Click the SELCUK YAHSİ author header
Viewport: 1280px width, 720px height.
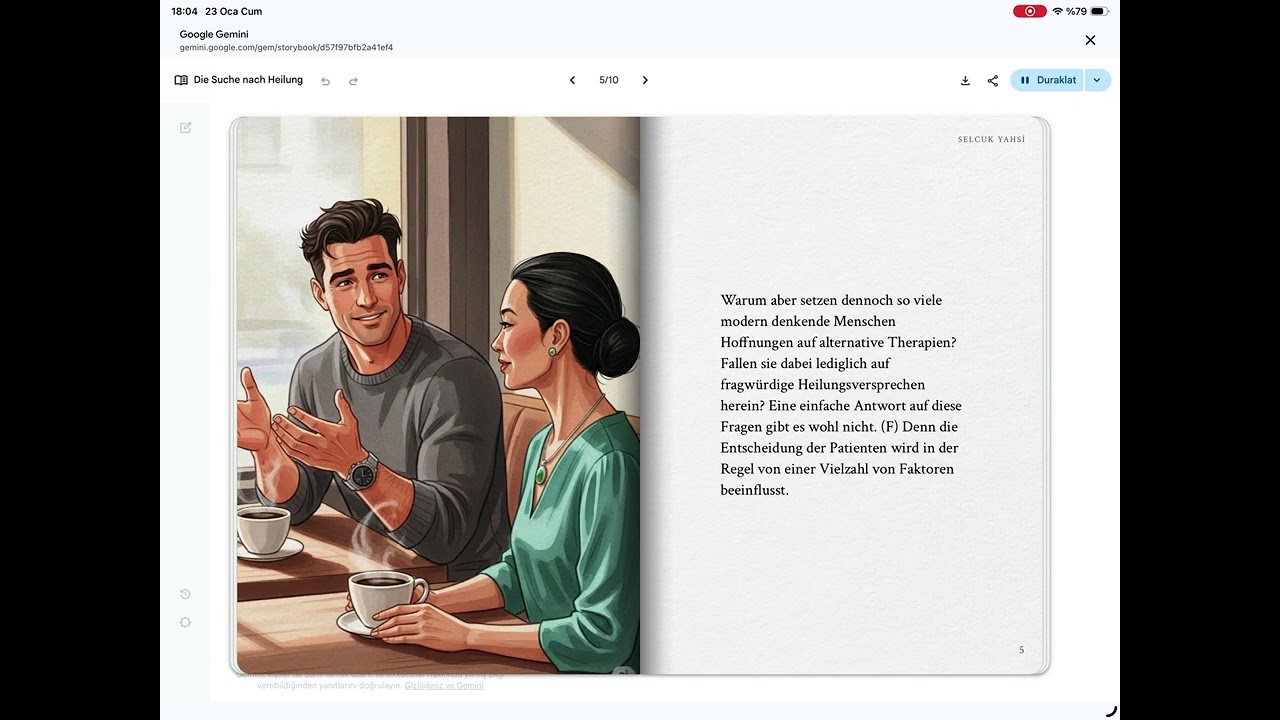[991, 139]
